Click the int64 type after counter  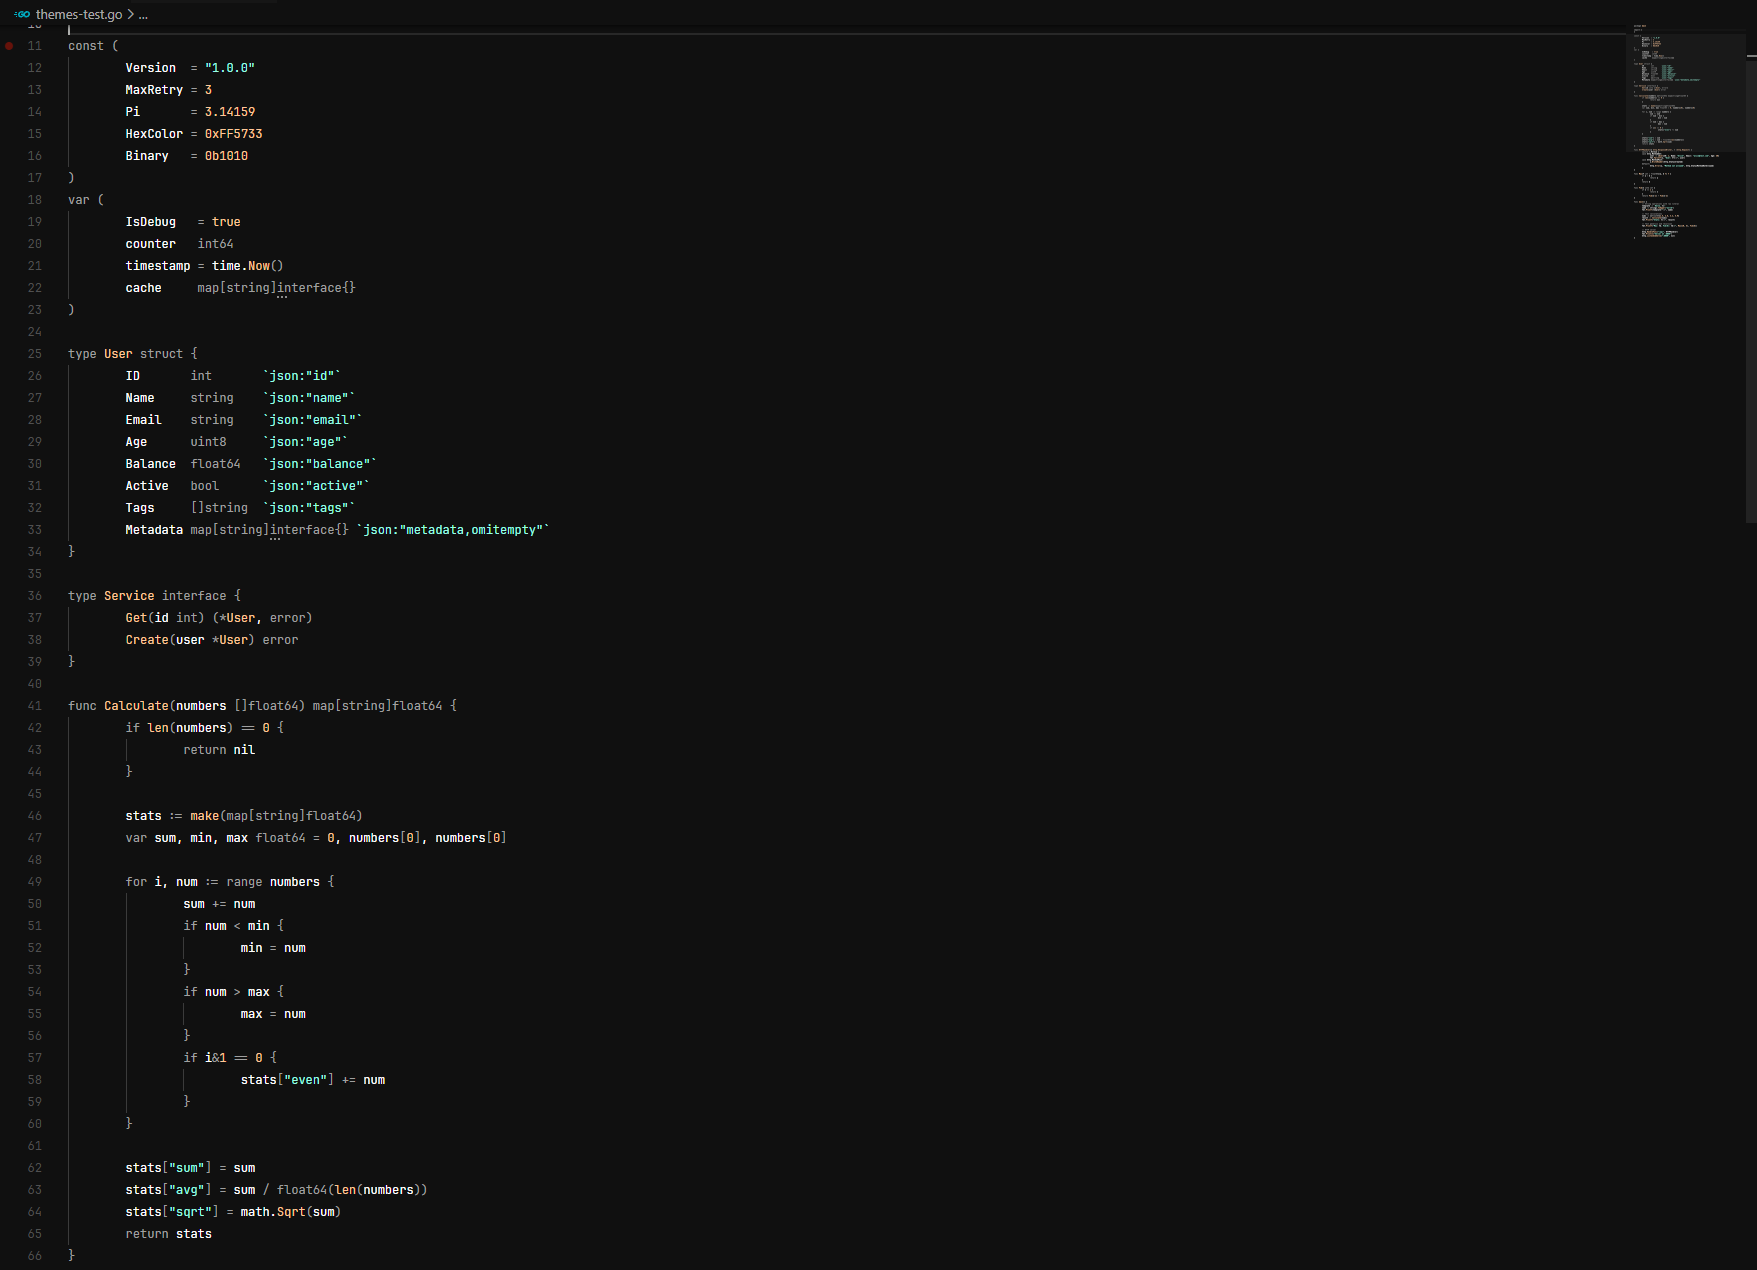tap(215, 244)
